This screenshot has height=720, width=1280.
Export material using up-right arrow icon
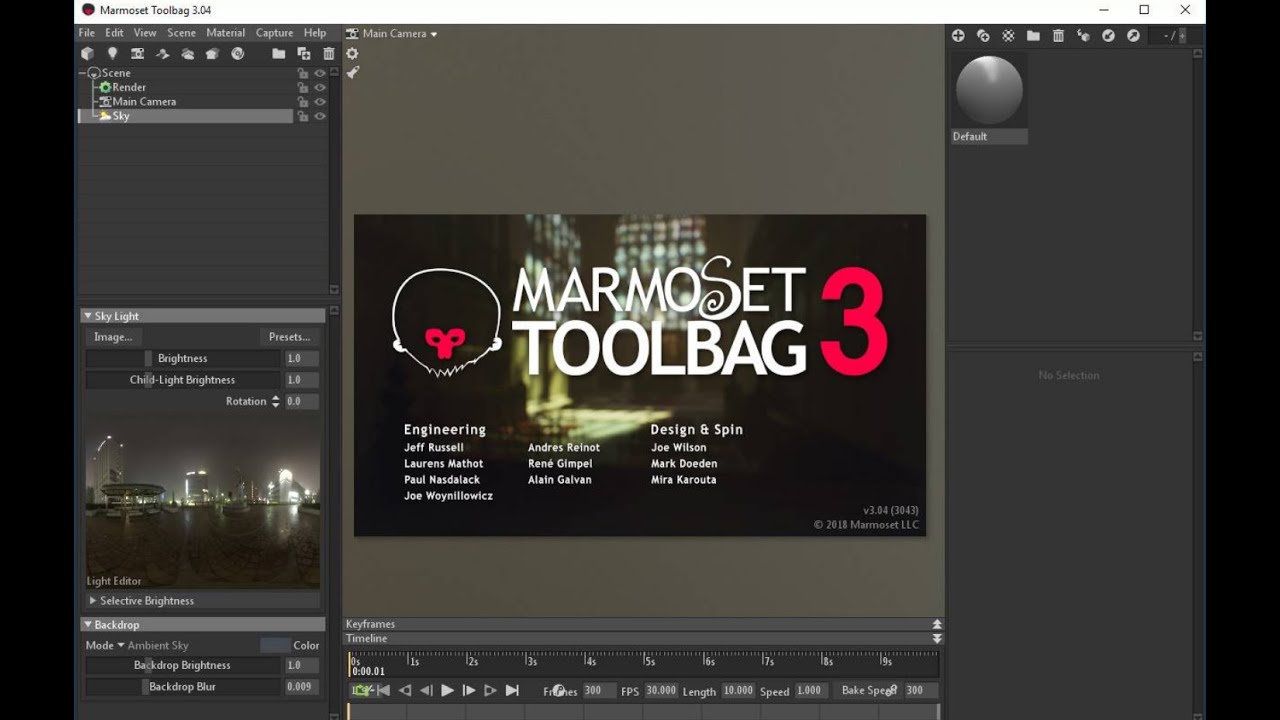pos(1133,36)
